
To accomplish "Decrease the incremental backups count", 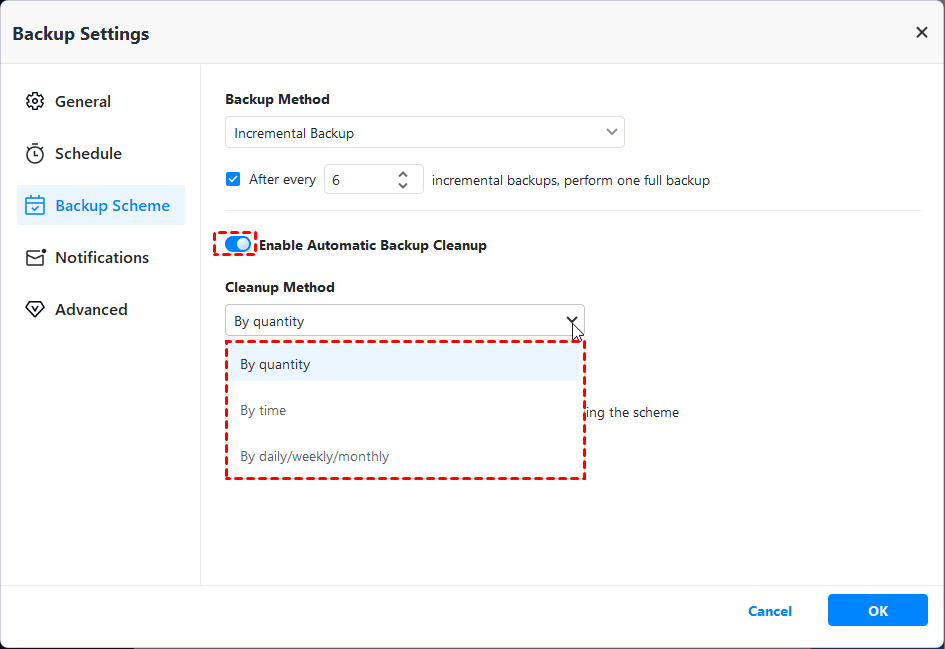I will pos(403,186).
